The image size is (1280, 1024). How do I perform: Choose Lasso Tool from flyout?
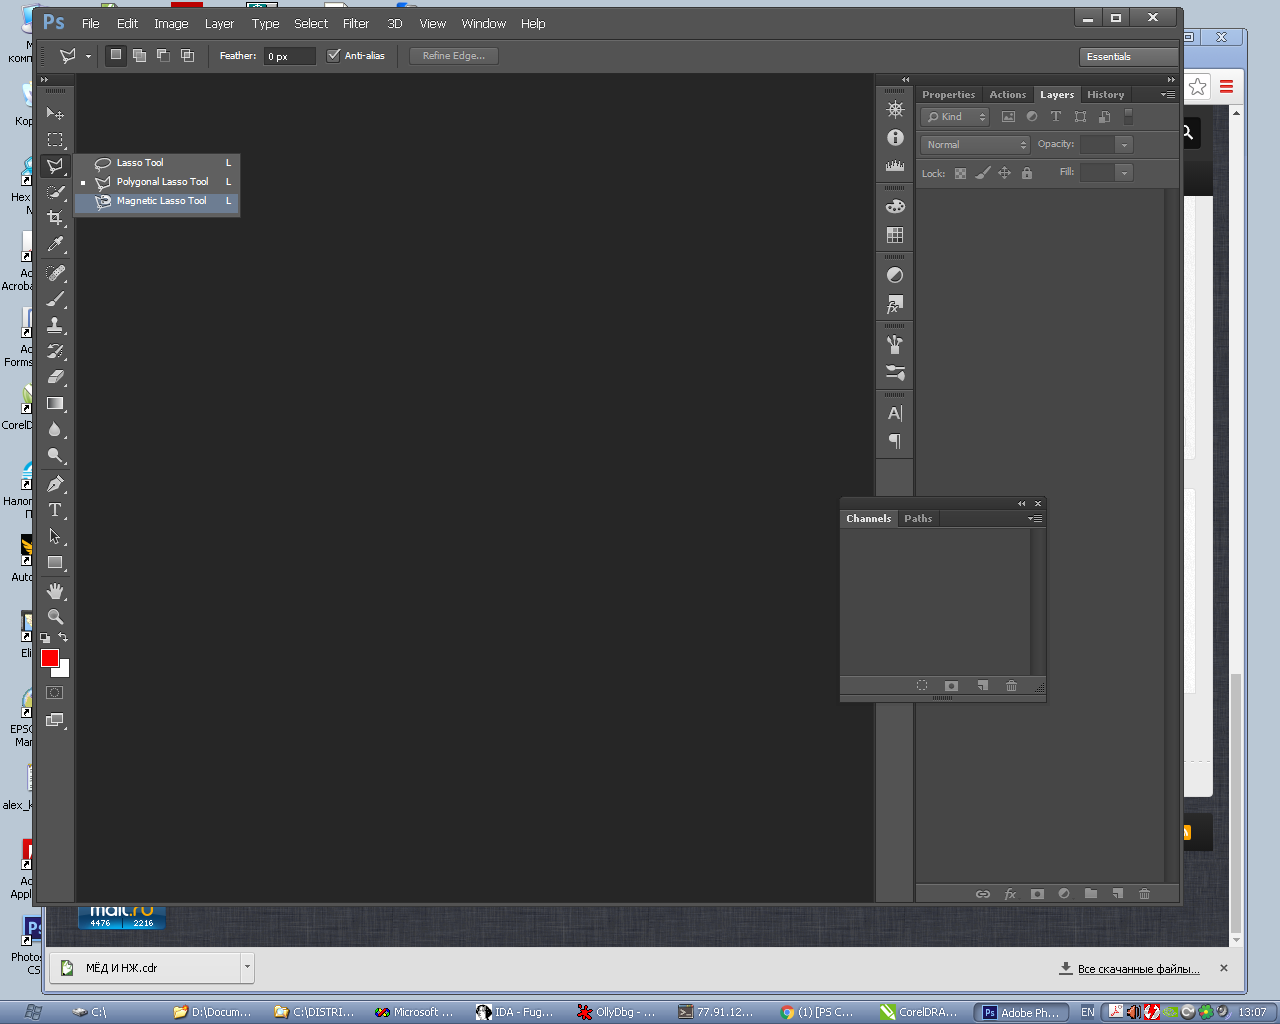[157, 163]
